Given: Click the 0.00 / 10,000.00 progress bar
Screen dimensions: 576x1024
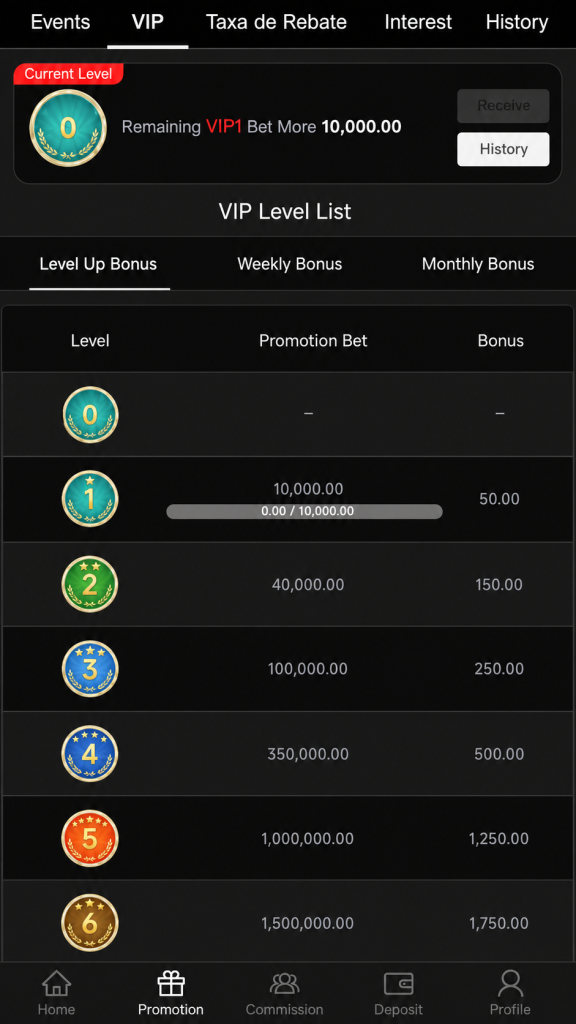Looking at the screenshot, I should [x=304, y=511].
